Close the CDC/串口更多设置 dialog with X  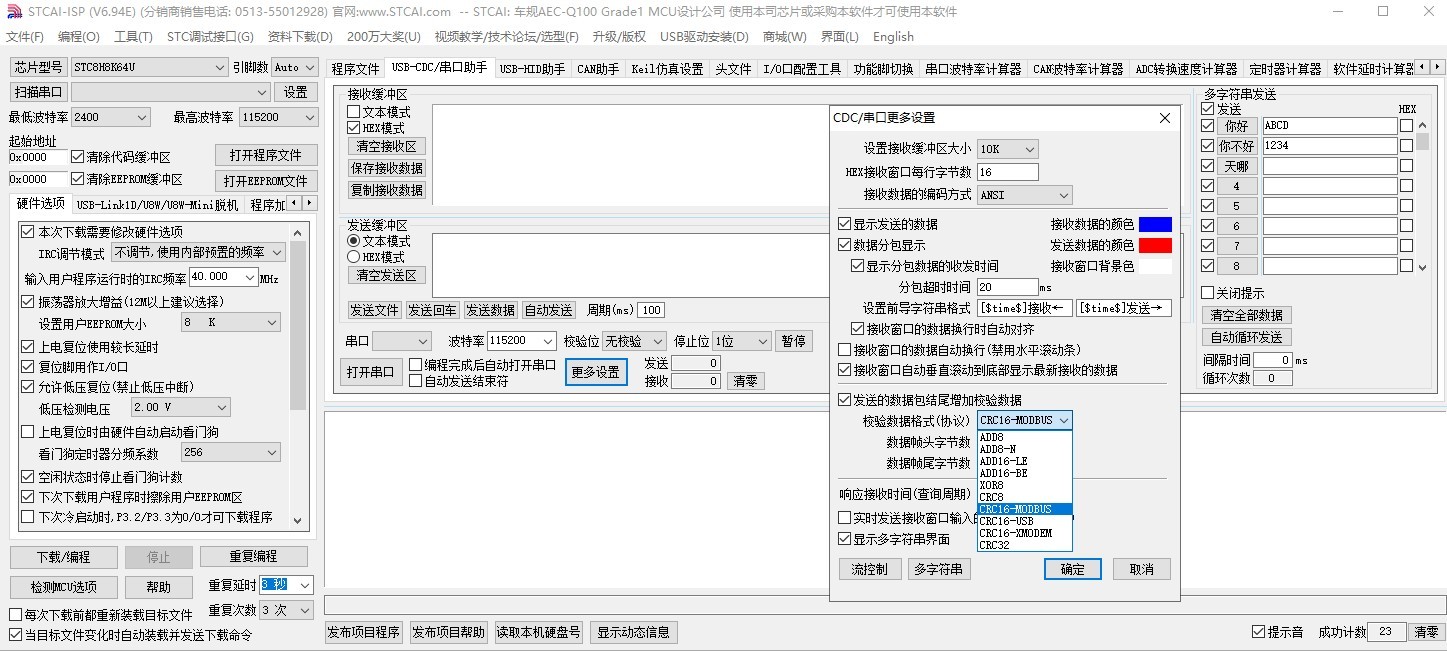1164,118
